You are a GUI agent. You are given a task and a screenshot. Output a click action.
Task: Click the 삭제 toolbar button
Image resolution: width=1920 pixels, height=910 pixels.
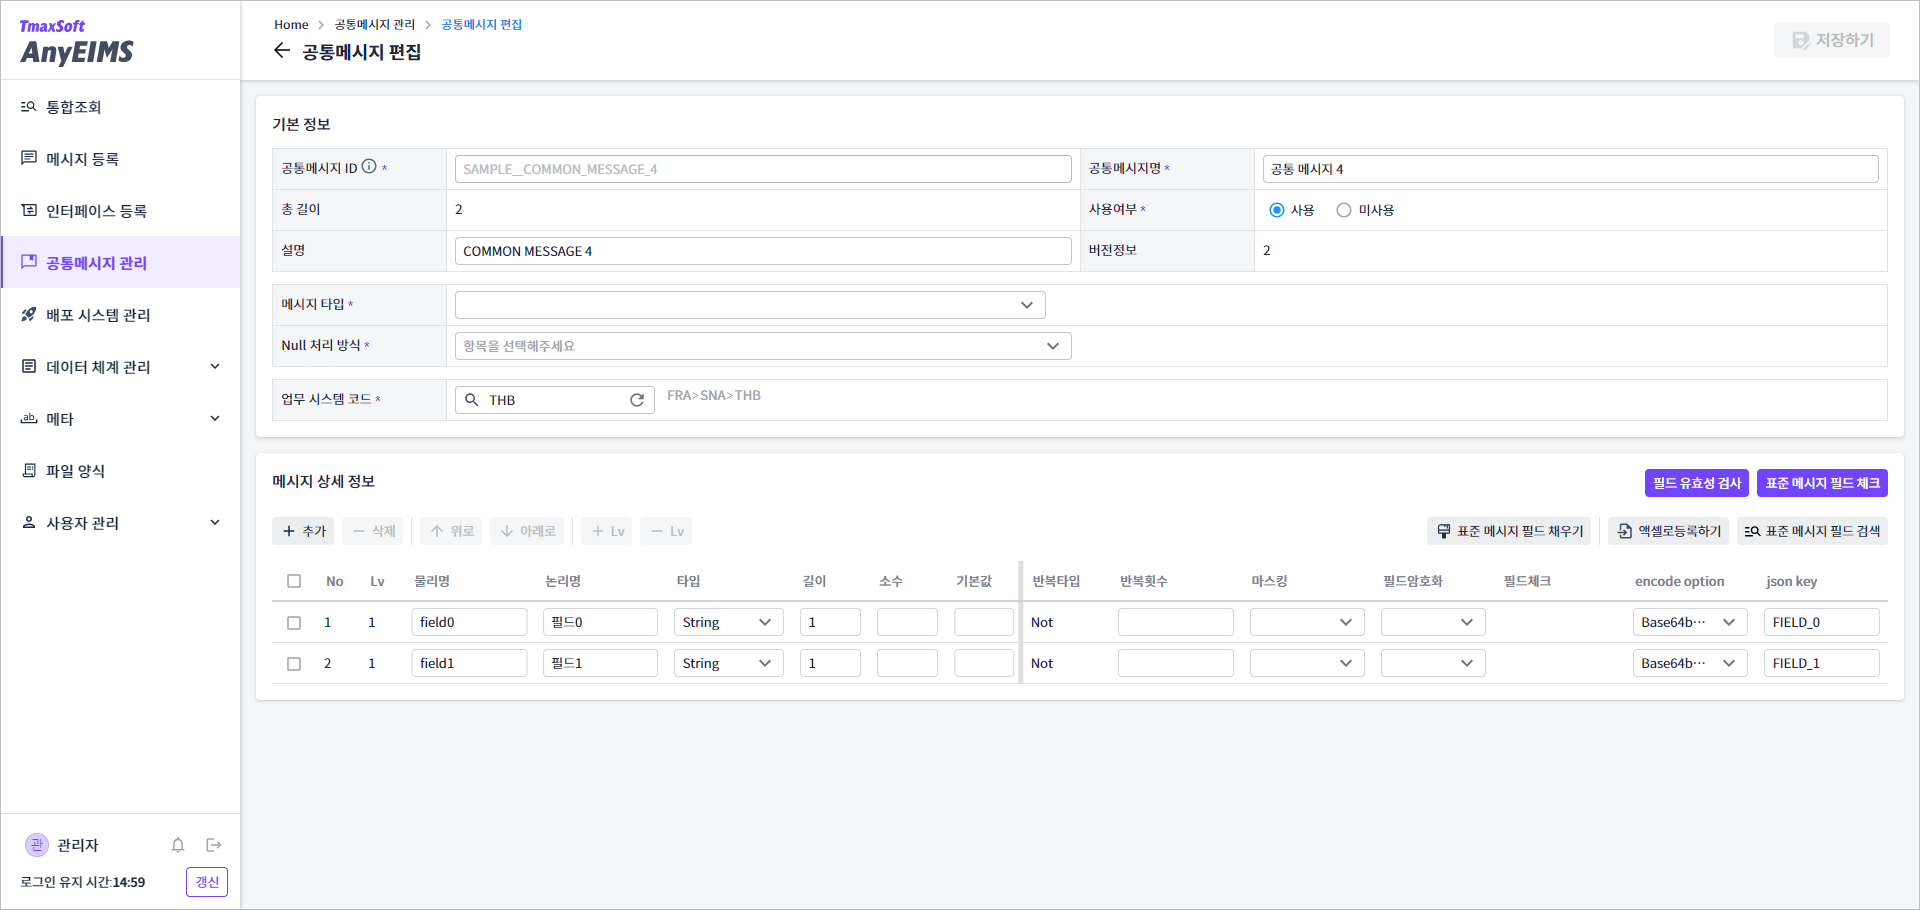pos(373,531)
